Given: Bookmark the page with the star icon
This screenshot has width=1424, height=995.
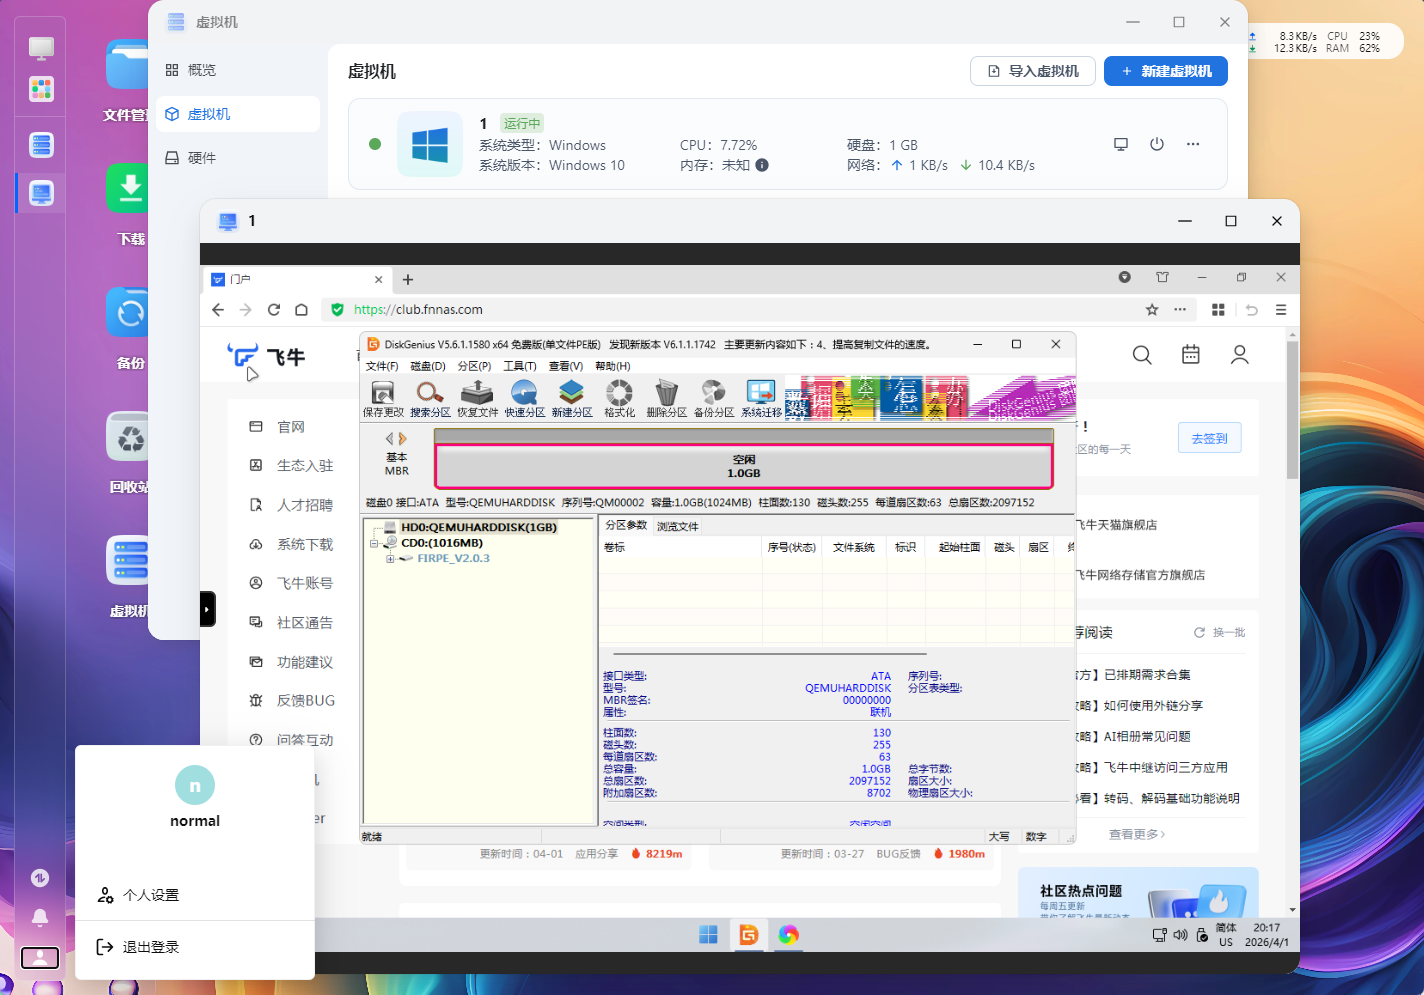Looking at the screenshot, I should pos(1152,310).
